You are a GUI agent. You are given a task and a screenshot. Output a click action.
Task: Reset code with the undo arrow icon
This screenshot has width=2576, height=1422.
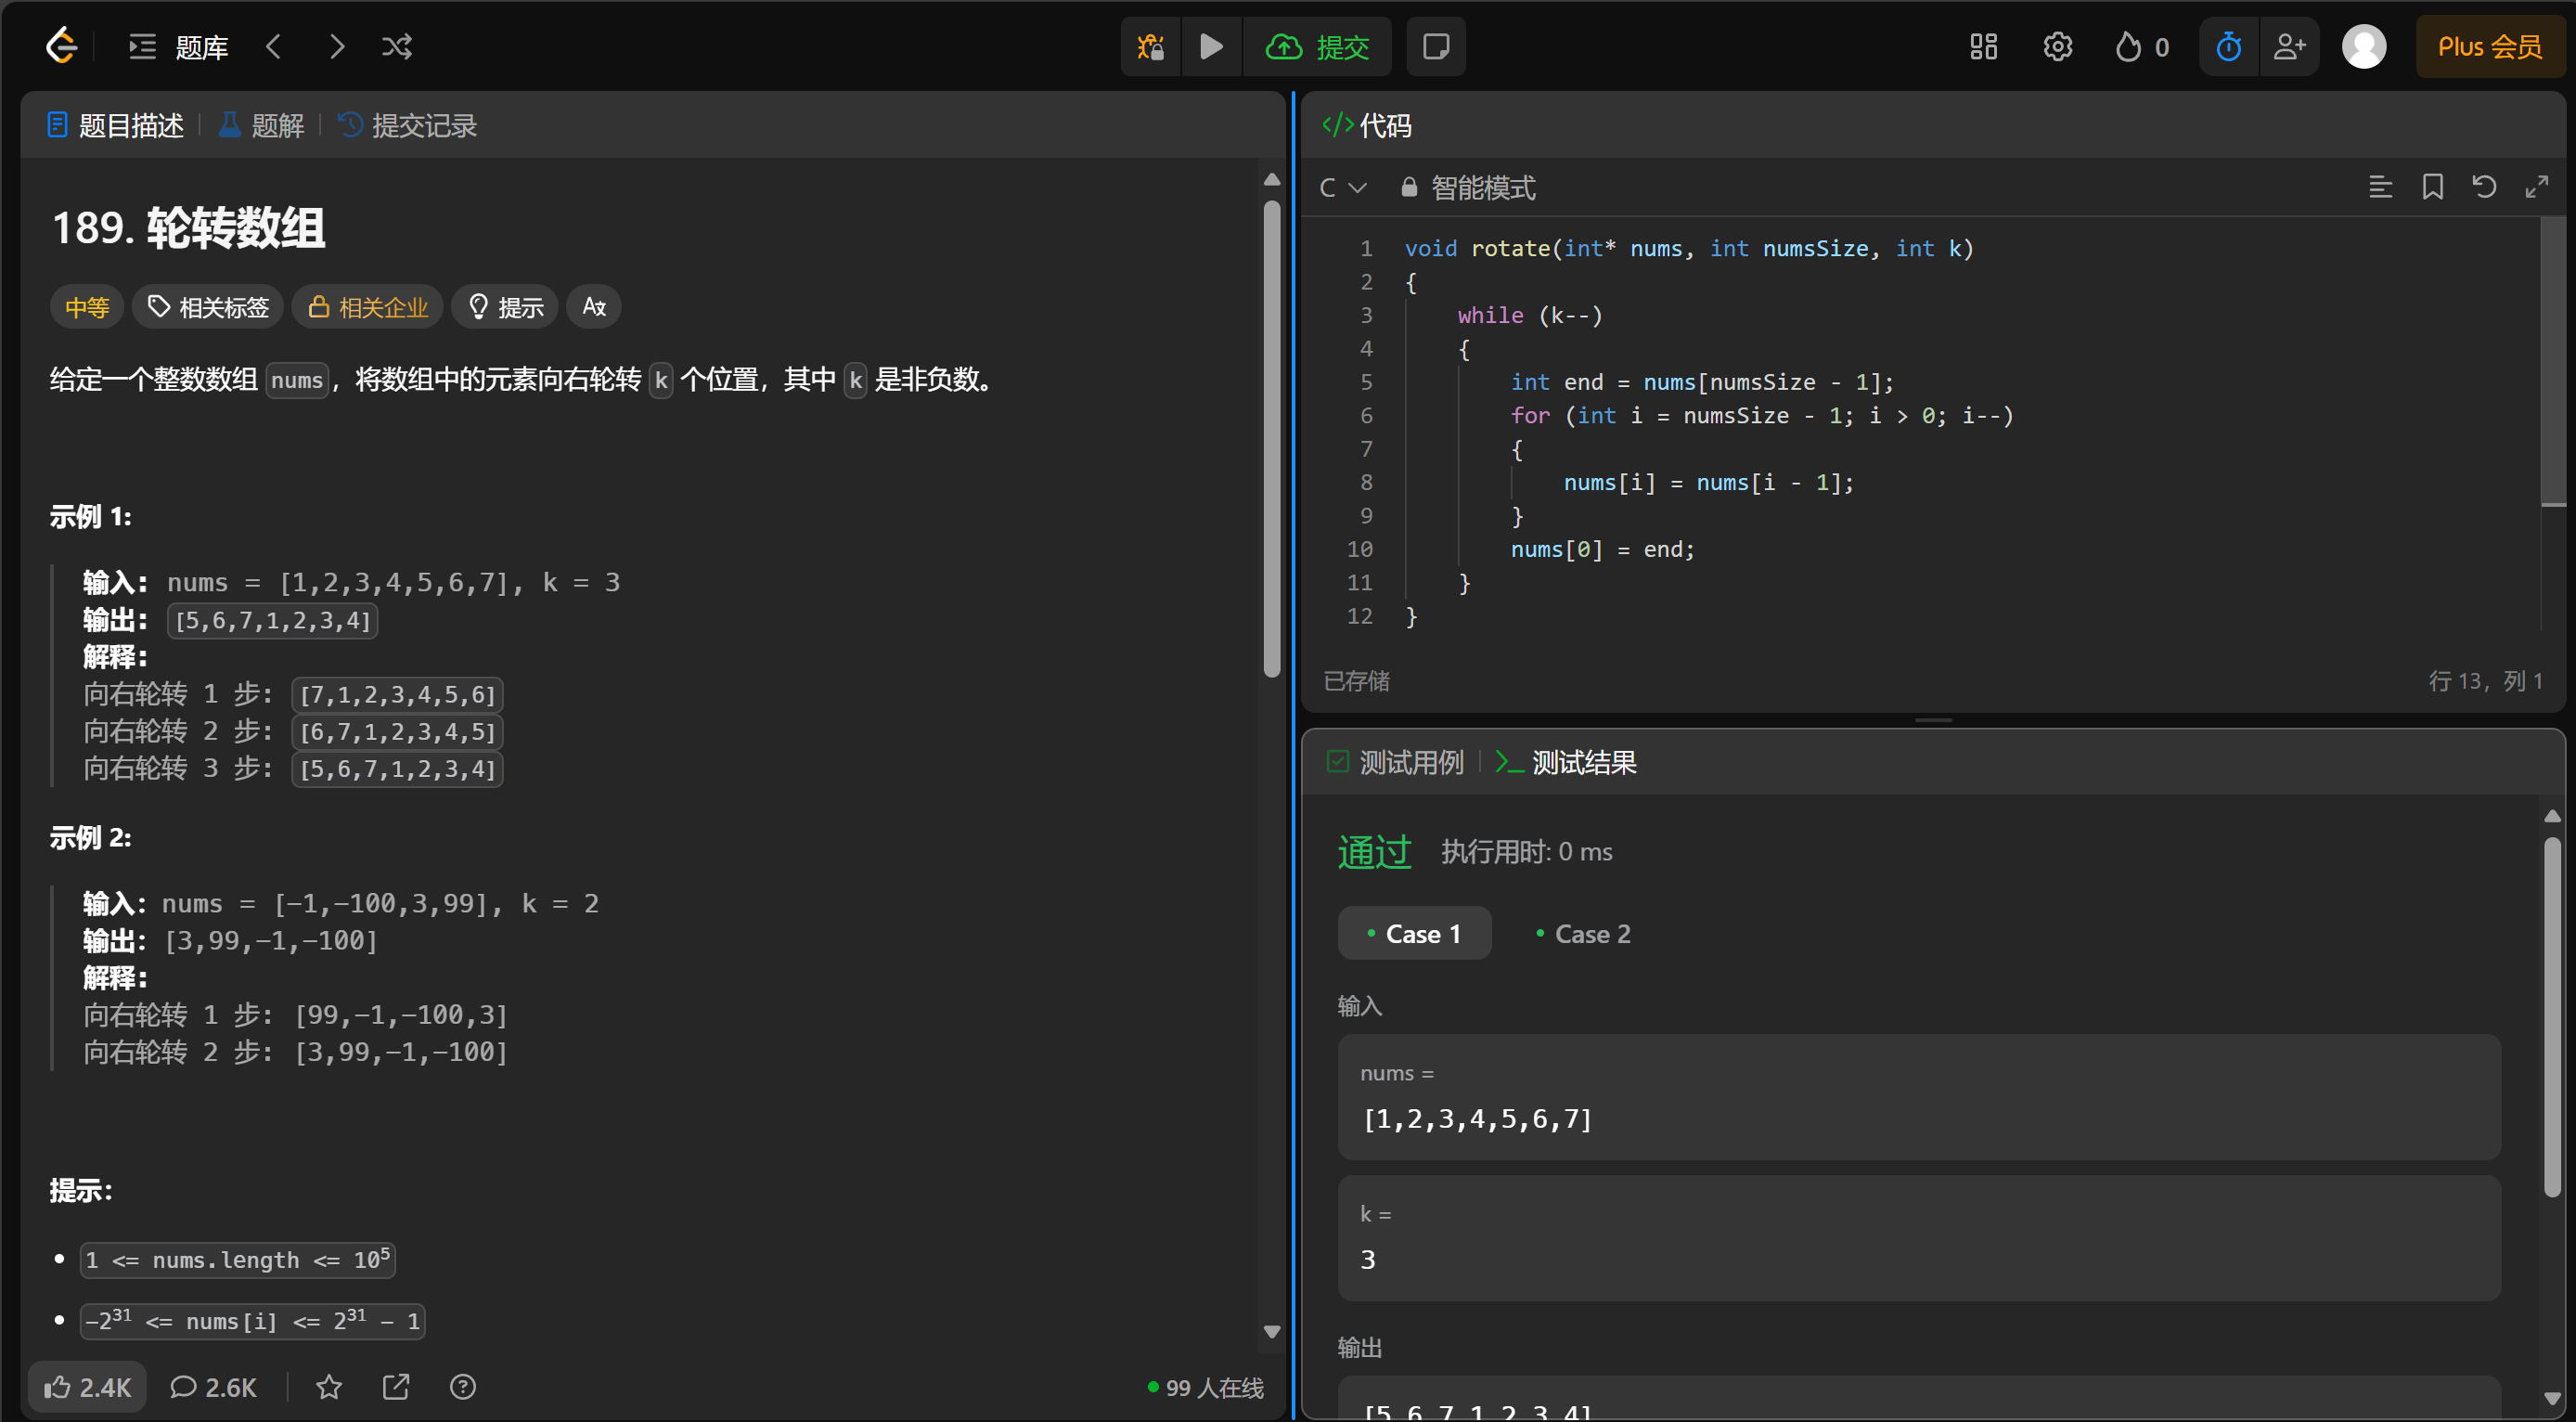(x=2484, y=187)
